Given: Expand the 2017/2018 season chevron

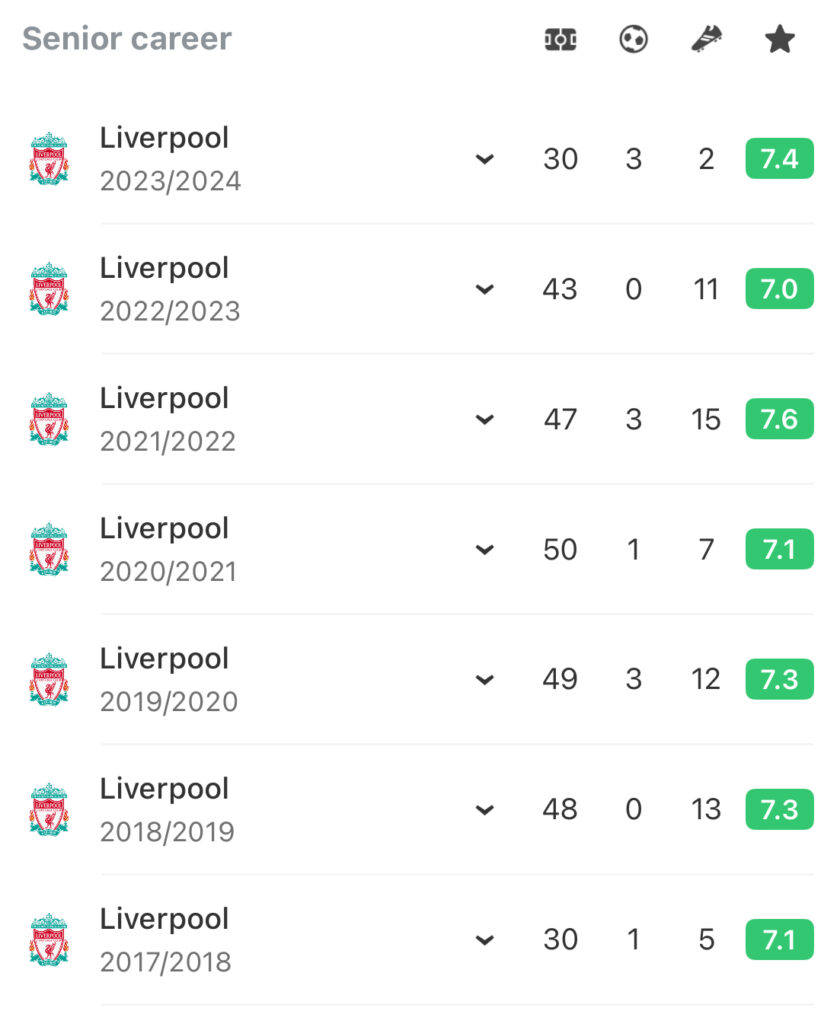Looking at the screenshot, I should (485, 940).
